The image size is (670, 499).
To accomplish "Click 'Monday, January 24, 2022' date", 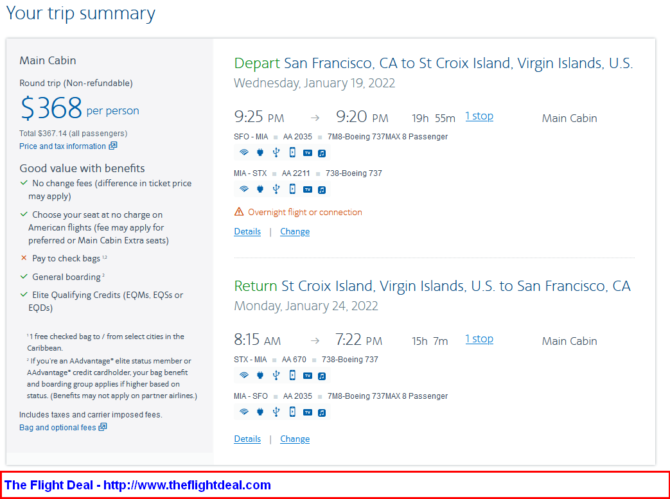I will 306,306.
